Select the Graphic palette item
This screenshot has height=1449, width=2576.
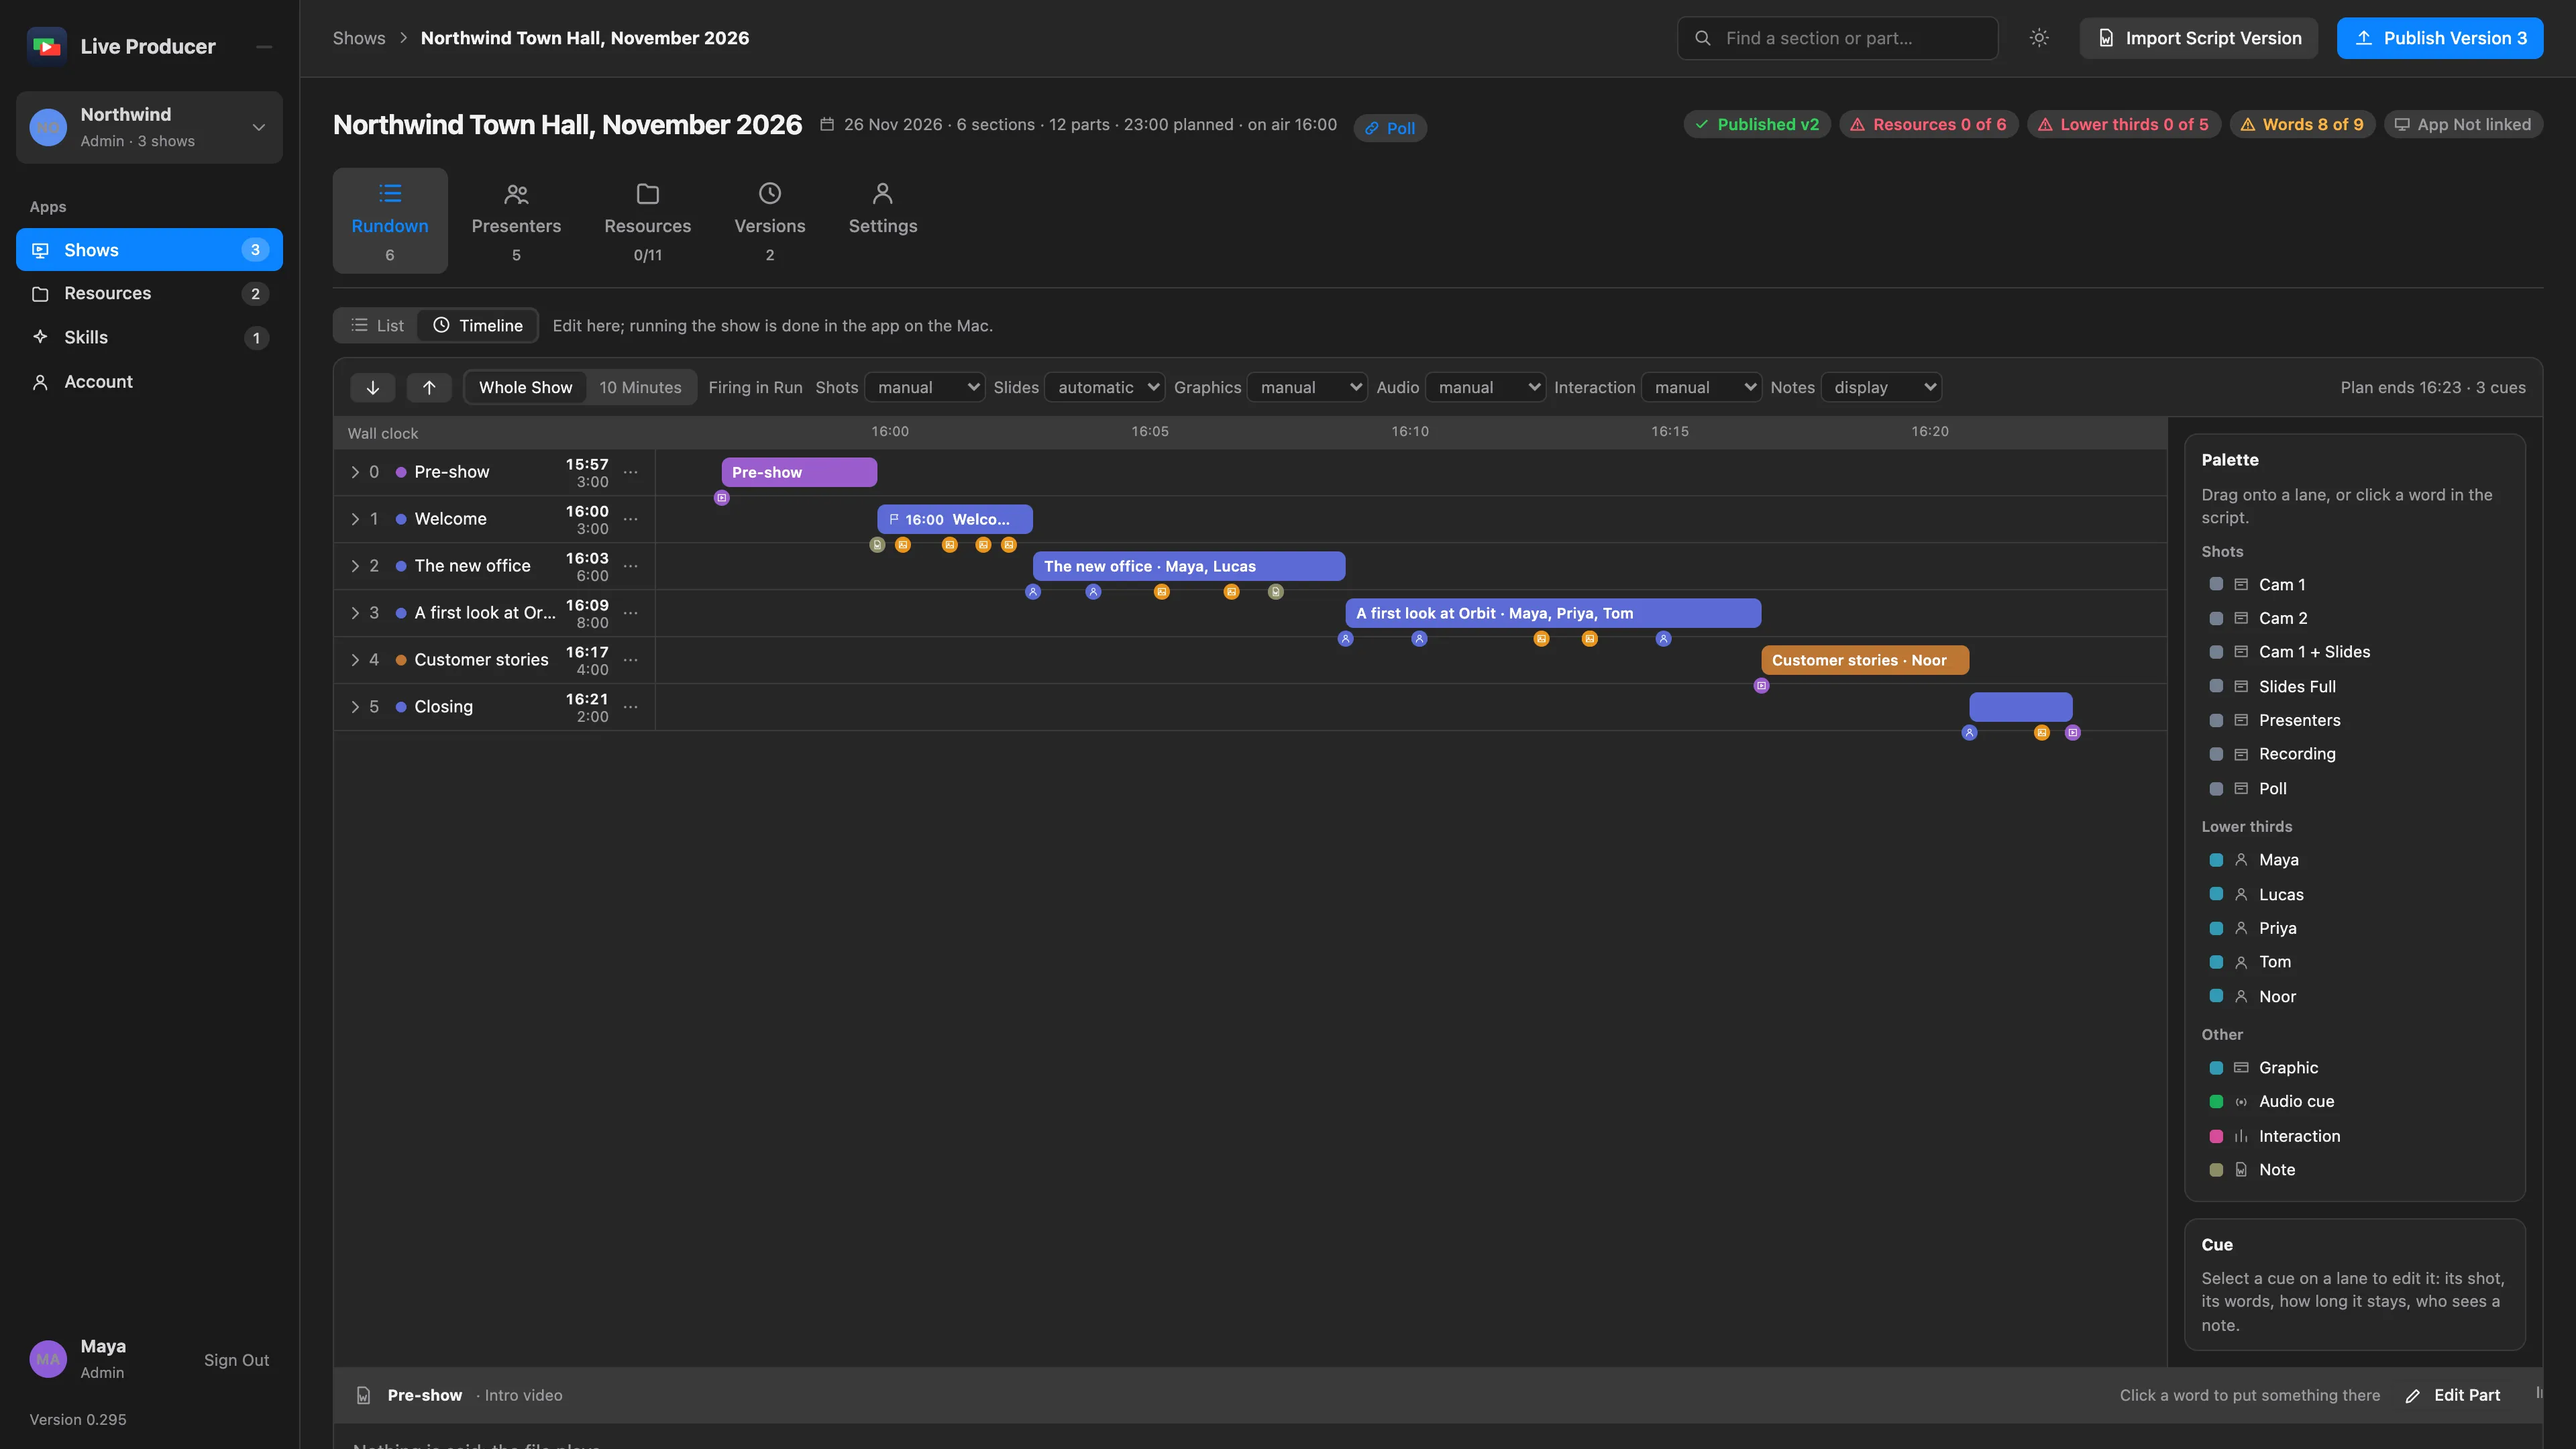point(2354,1068)
